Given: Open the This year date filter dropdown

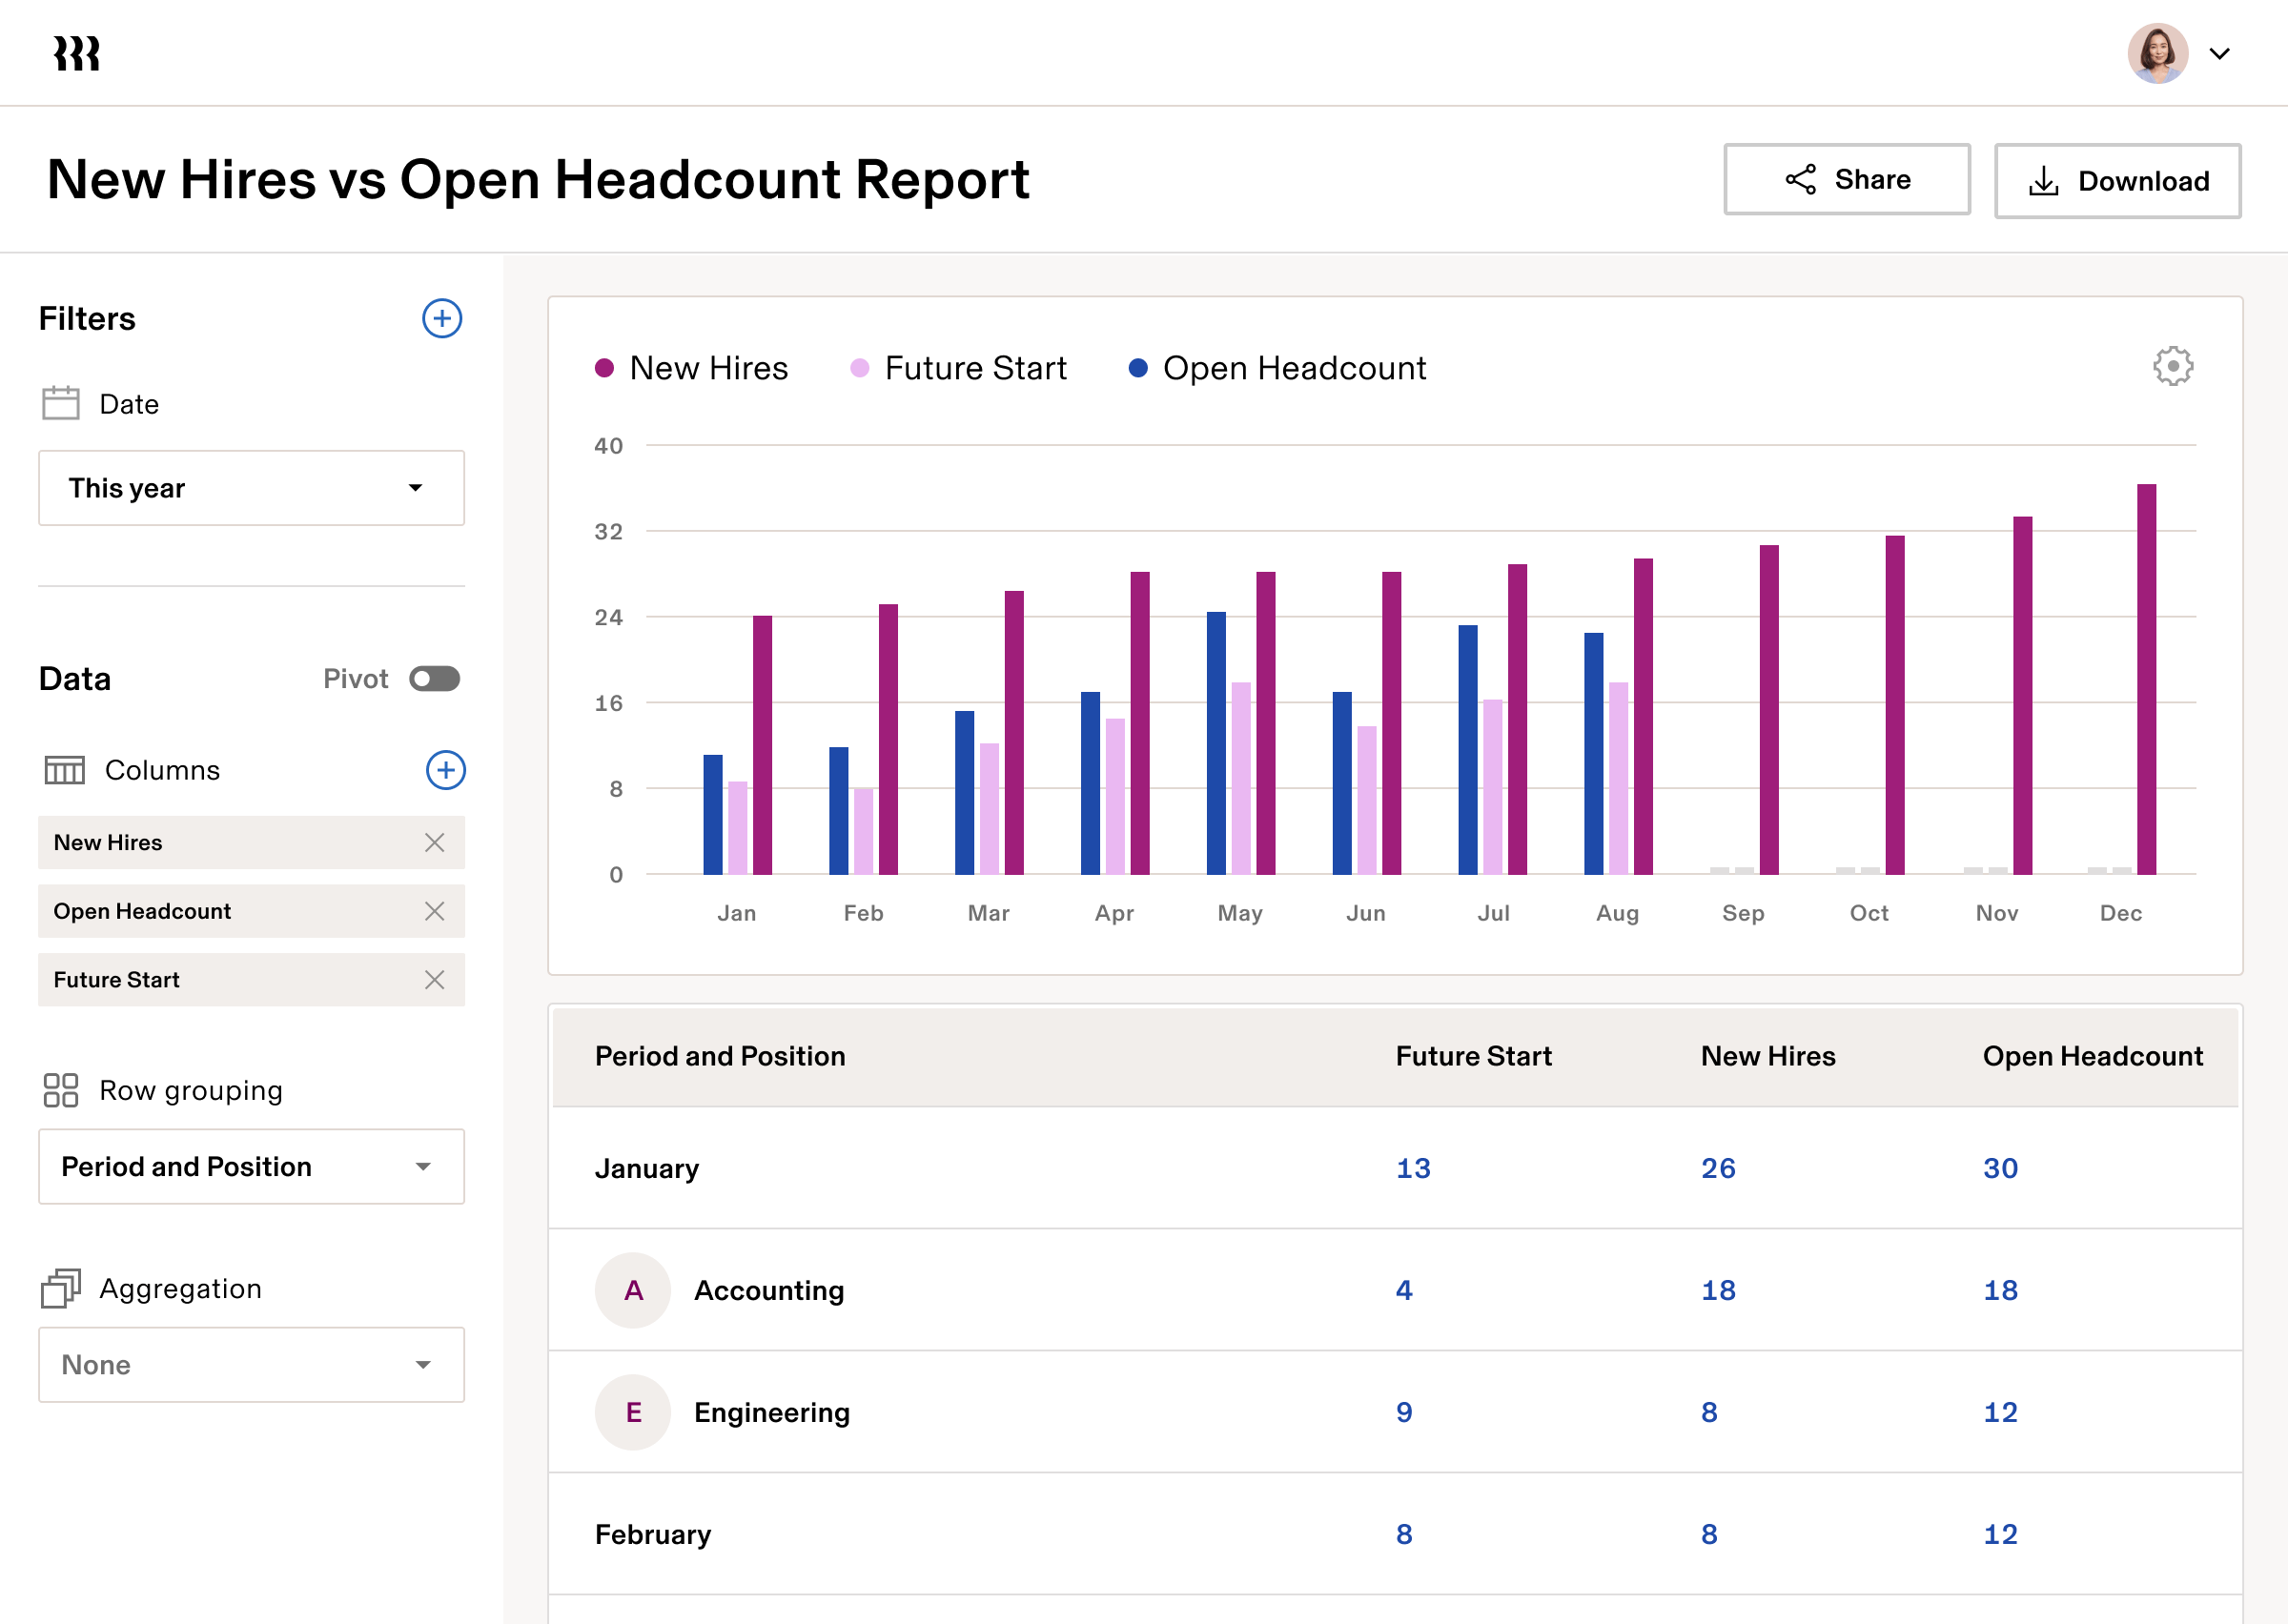Looking at the screenshot, I should point(250,488).
